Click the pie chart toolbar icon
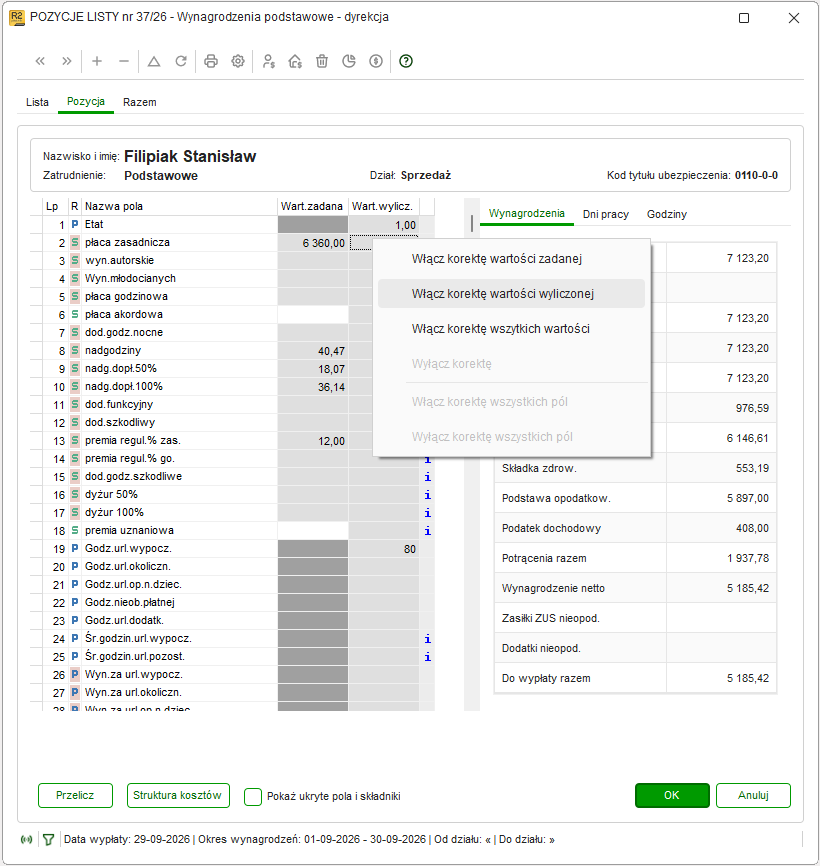The image size is (820, 866). coord(349,61)
